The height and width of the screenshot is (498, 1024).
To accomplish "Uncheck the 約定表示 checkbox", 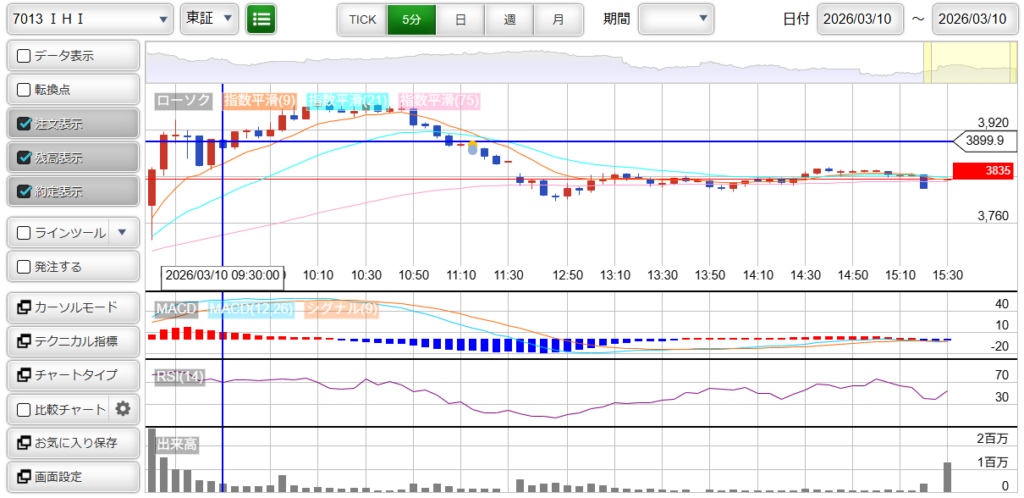I will point(24,191).
